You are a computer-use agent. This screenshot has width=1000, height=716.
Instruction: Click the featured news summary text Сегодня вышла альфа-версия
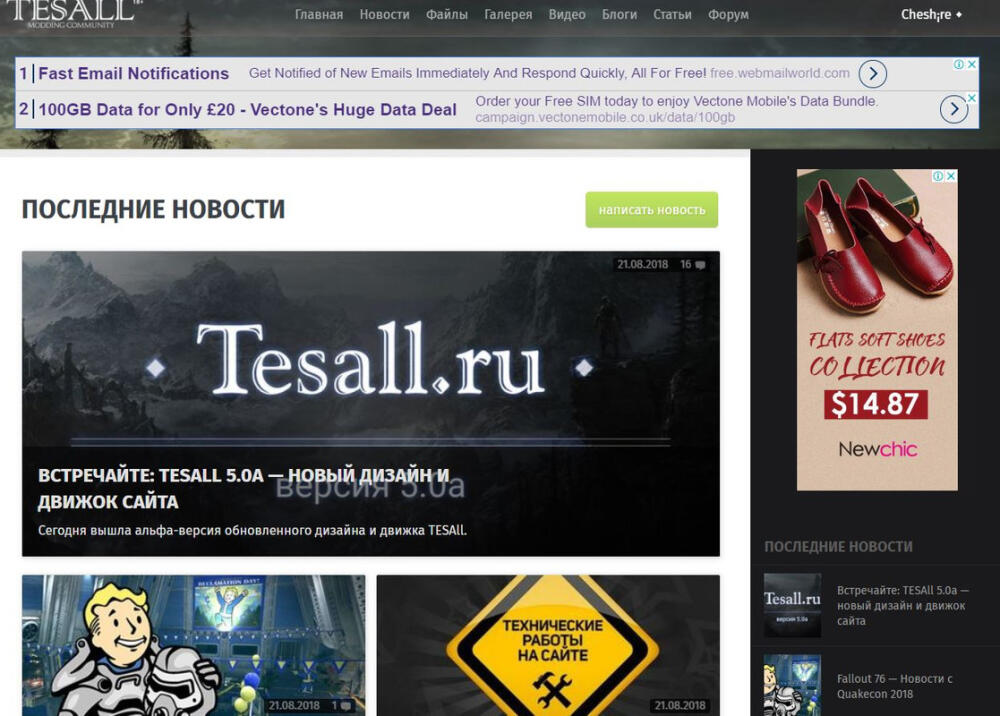click(252, 530)
